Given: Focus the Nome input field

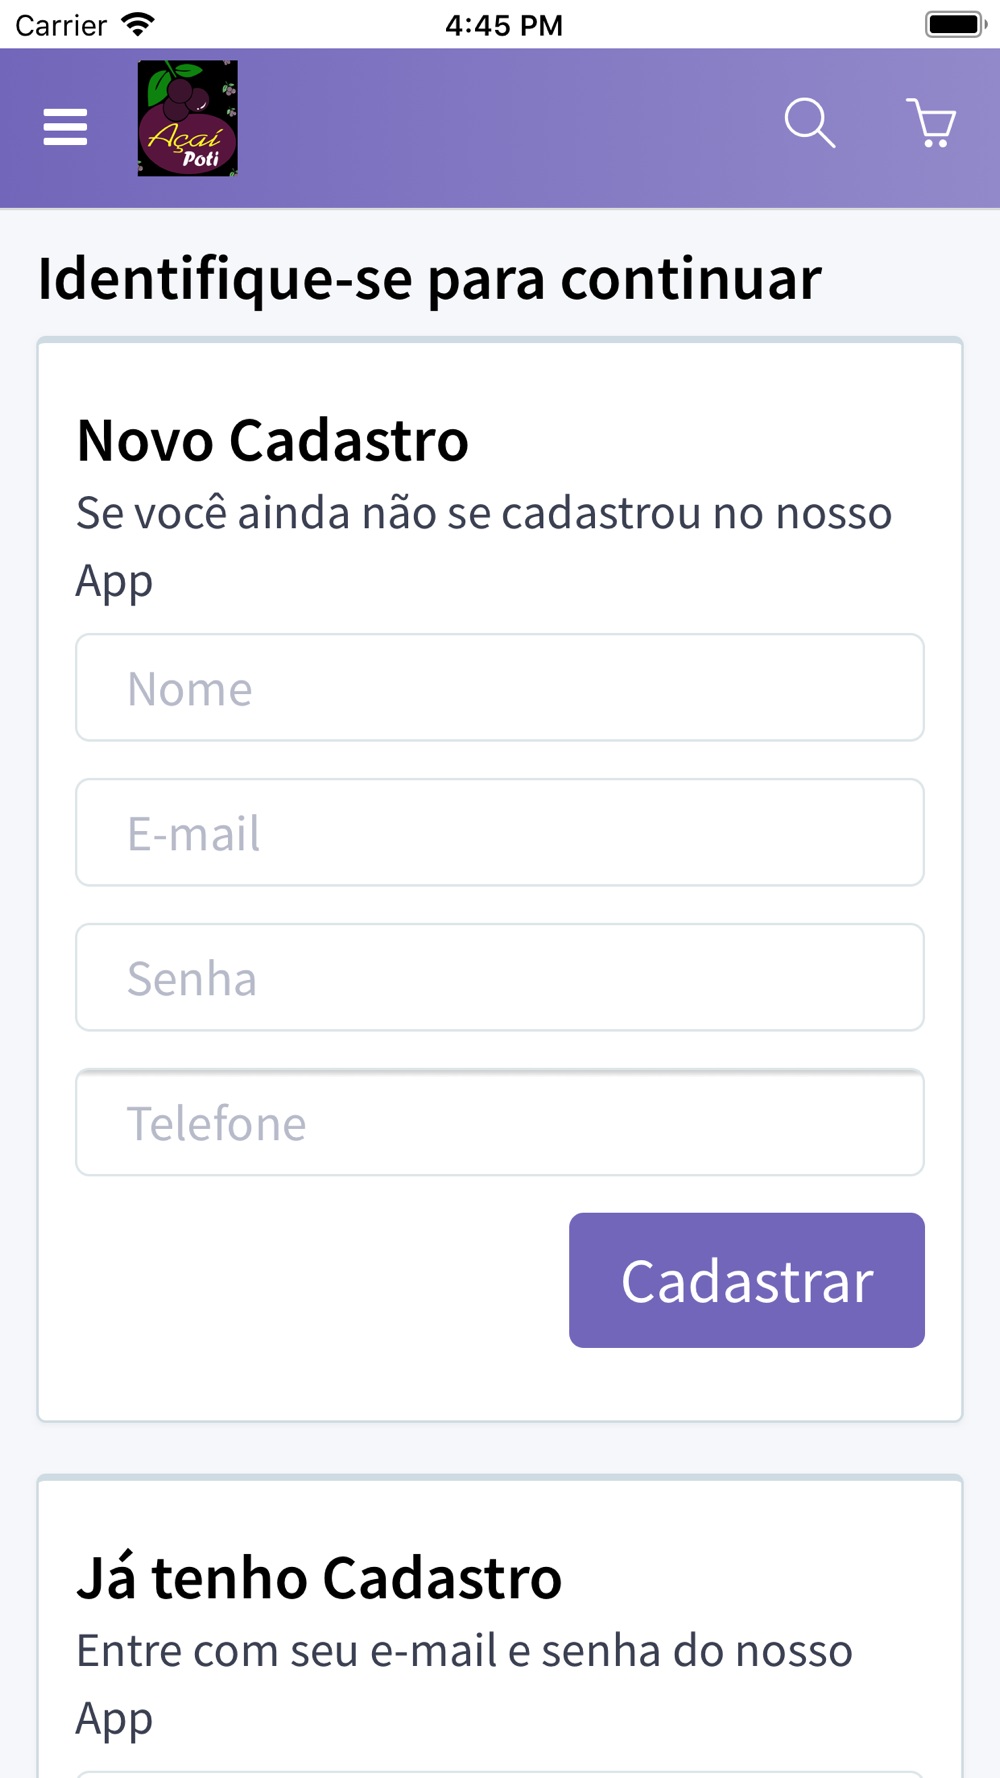Looking at the screenshot, I should (500, 688).
